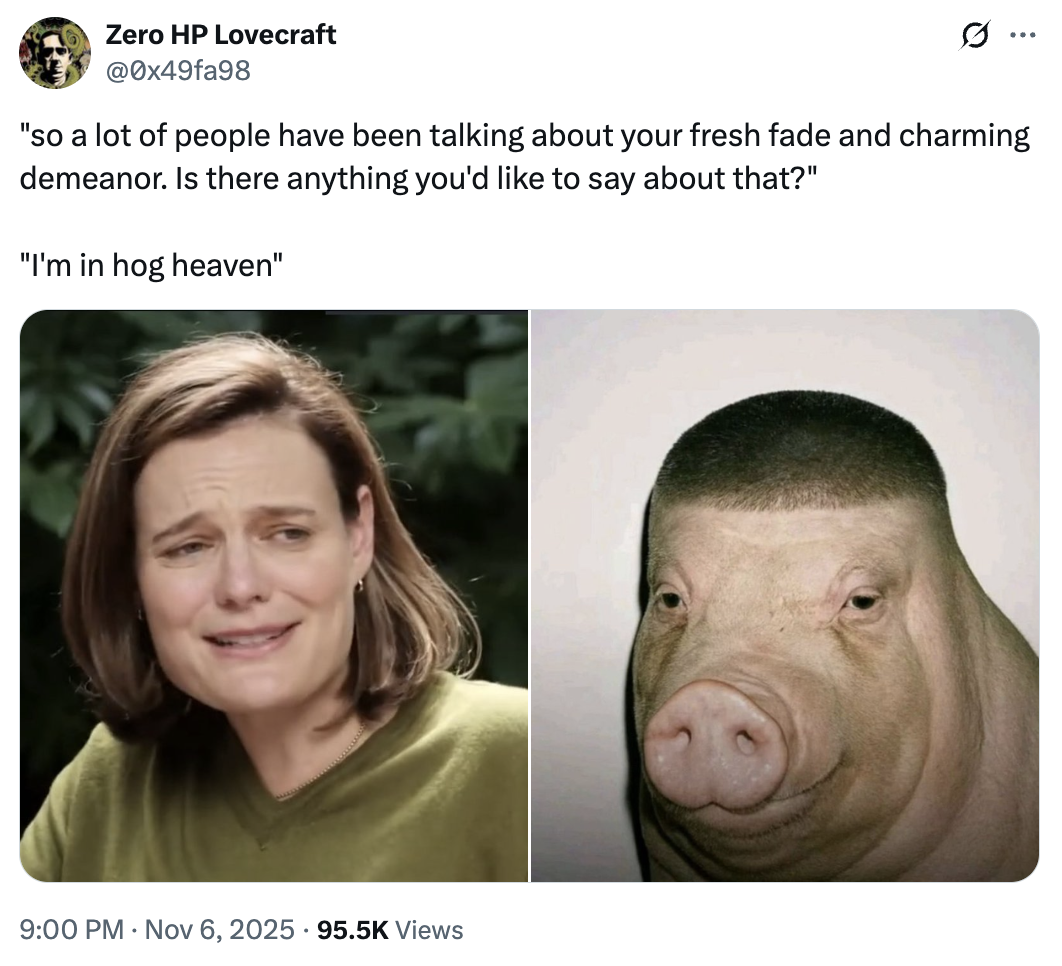The width and height of the screenshot is (1062, 966).
Task: Click the 95.5K view count
Action: [351, 930]
